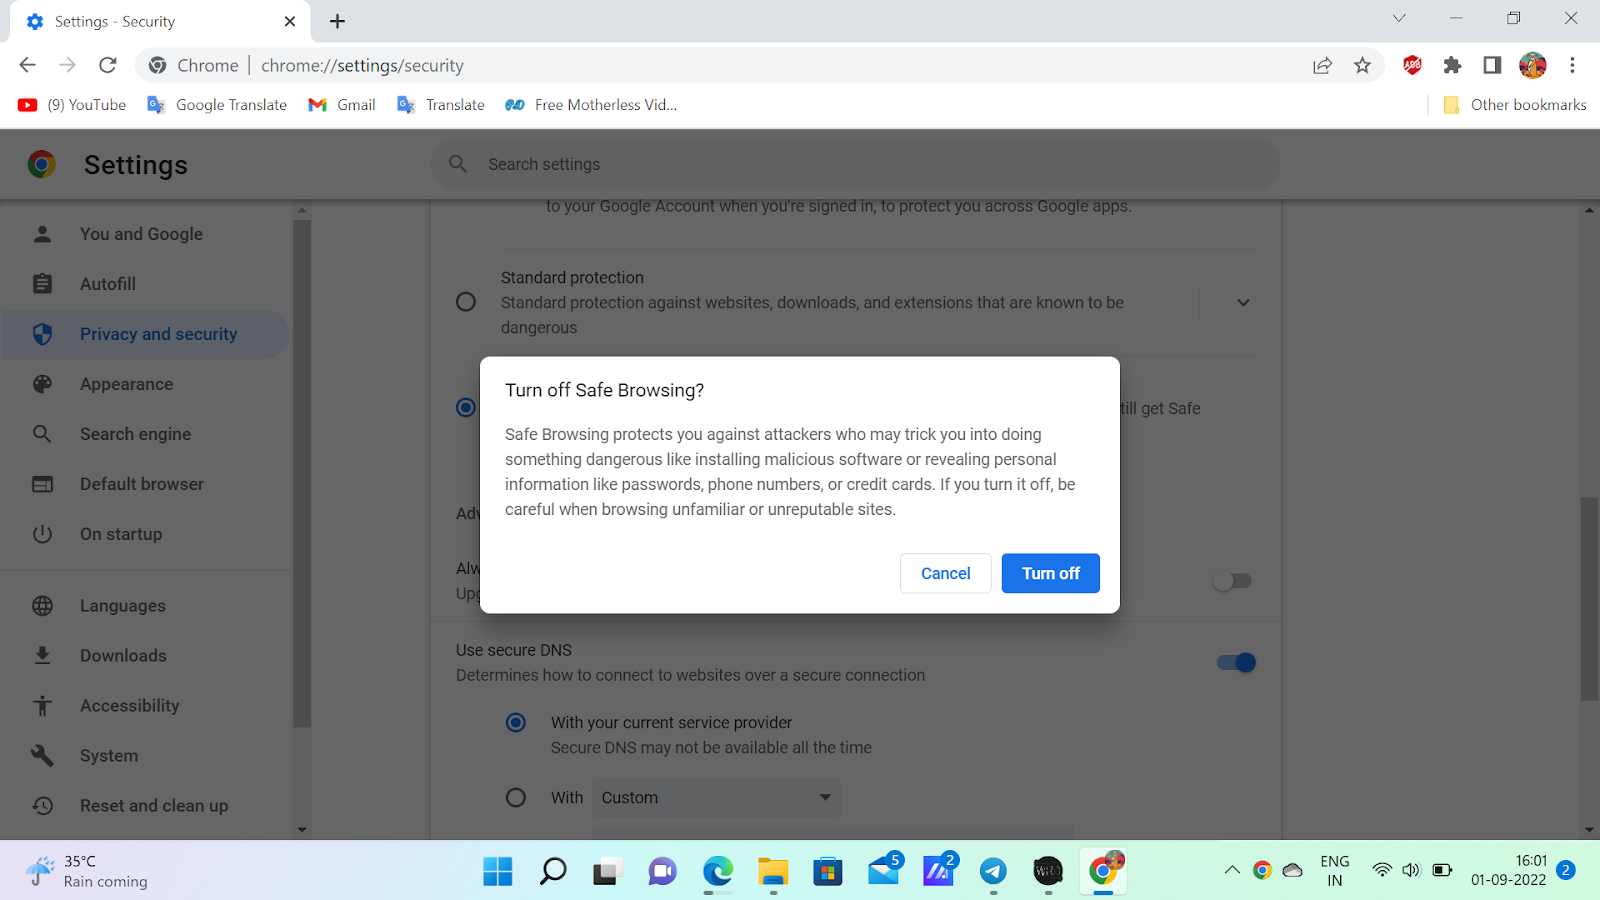Open the YouTube bookmark
Image resolution: width=1600 pixels, height=900 pixels.
(72, 105)
